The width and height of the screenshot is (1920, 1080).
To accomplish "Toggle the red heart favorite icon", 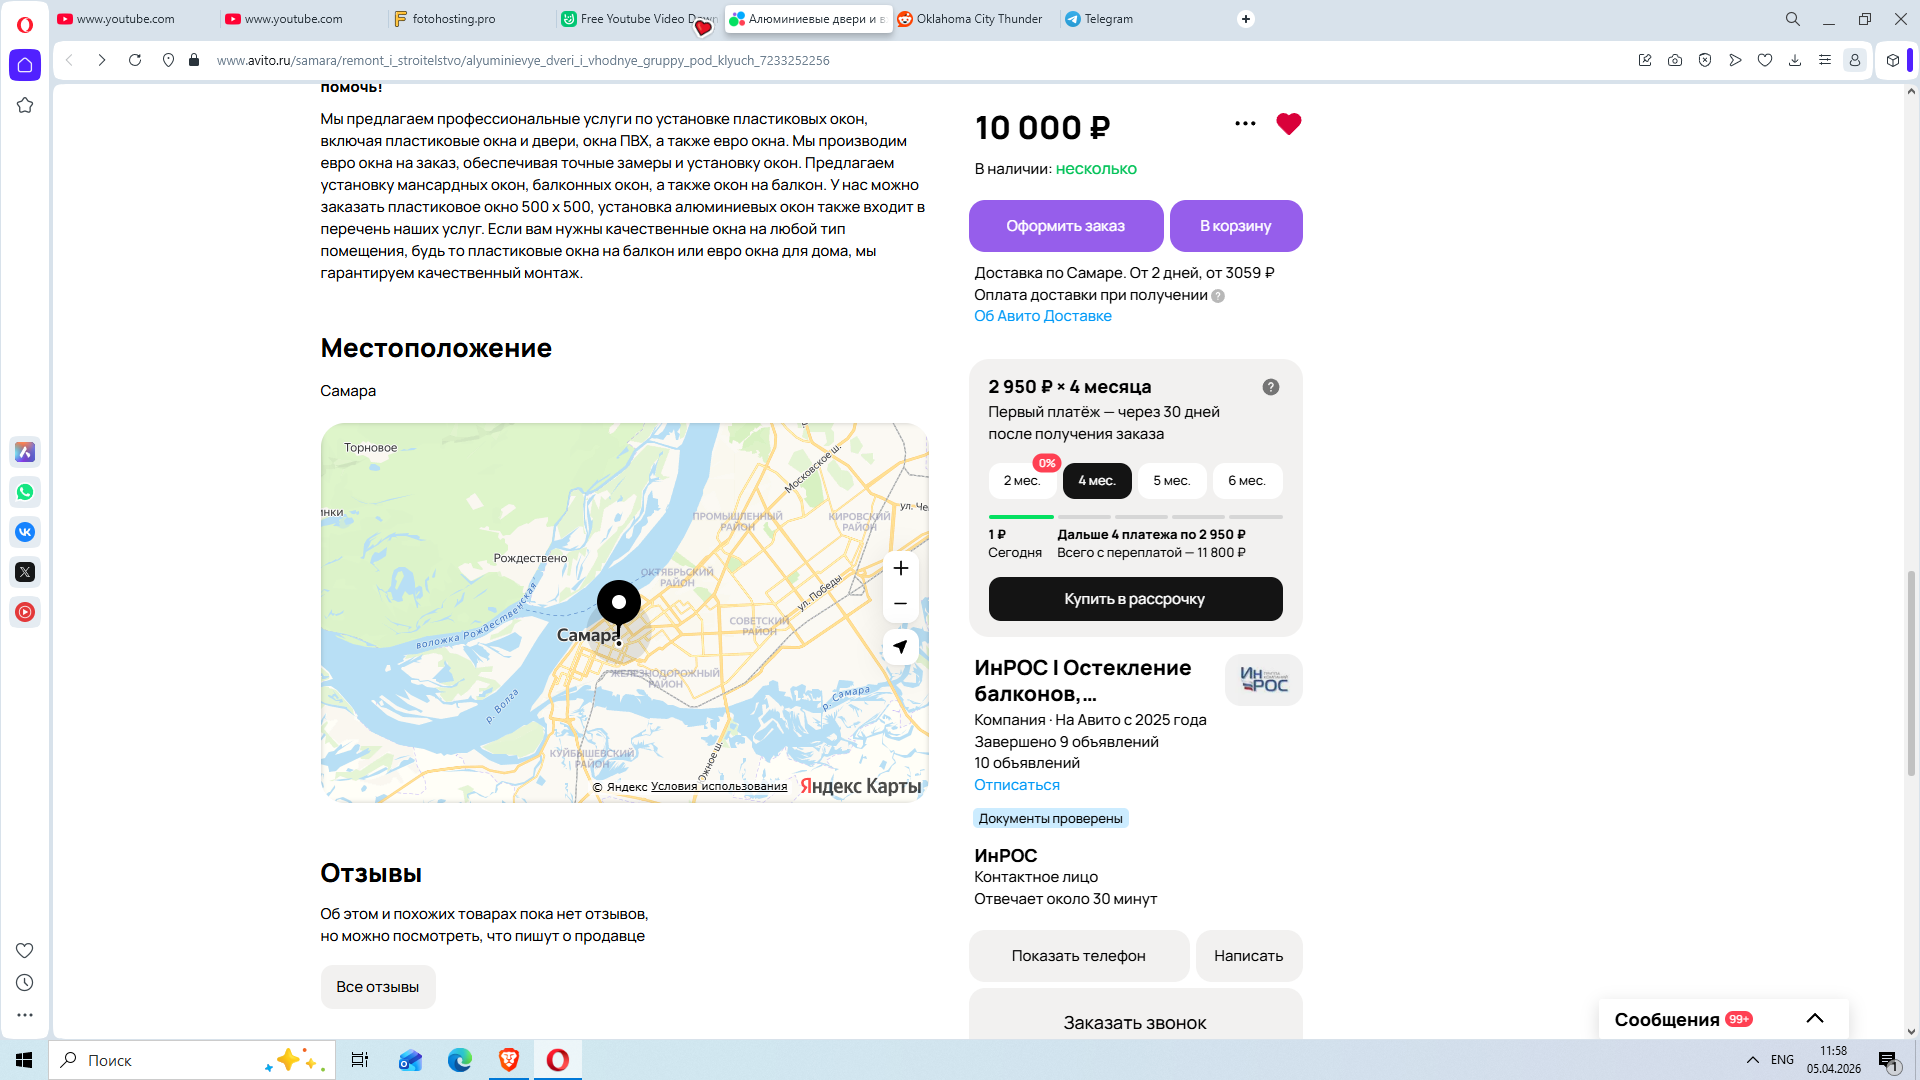I will coord(1288,124).
